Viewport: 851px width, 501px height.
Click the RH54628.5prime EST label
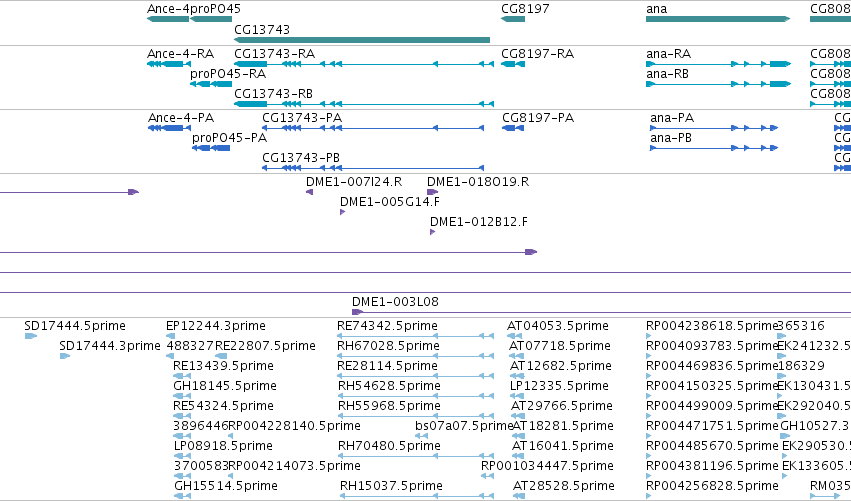point(389,386)
